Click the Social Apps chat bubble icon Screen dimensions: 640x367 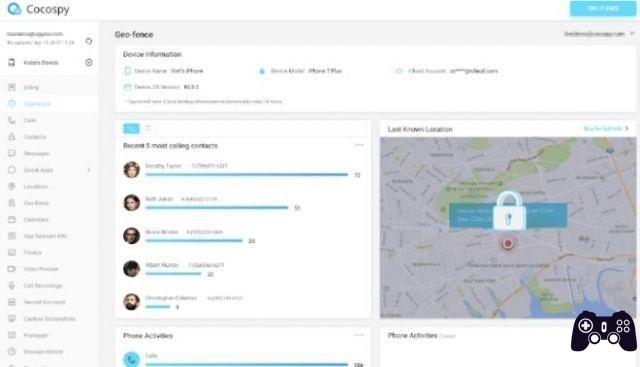point(12,170)
